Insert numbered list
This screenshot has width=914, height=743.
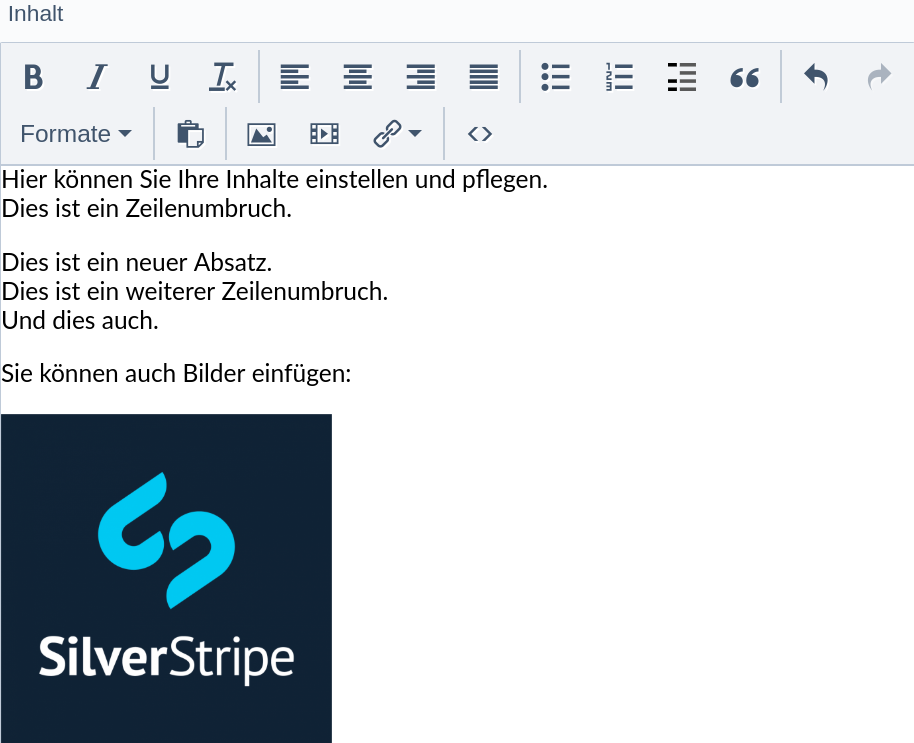(x=619, y=77)
